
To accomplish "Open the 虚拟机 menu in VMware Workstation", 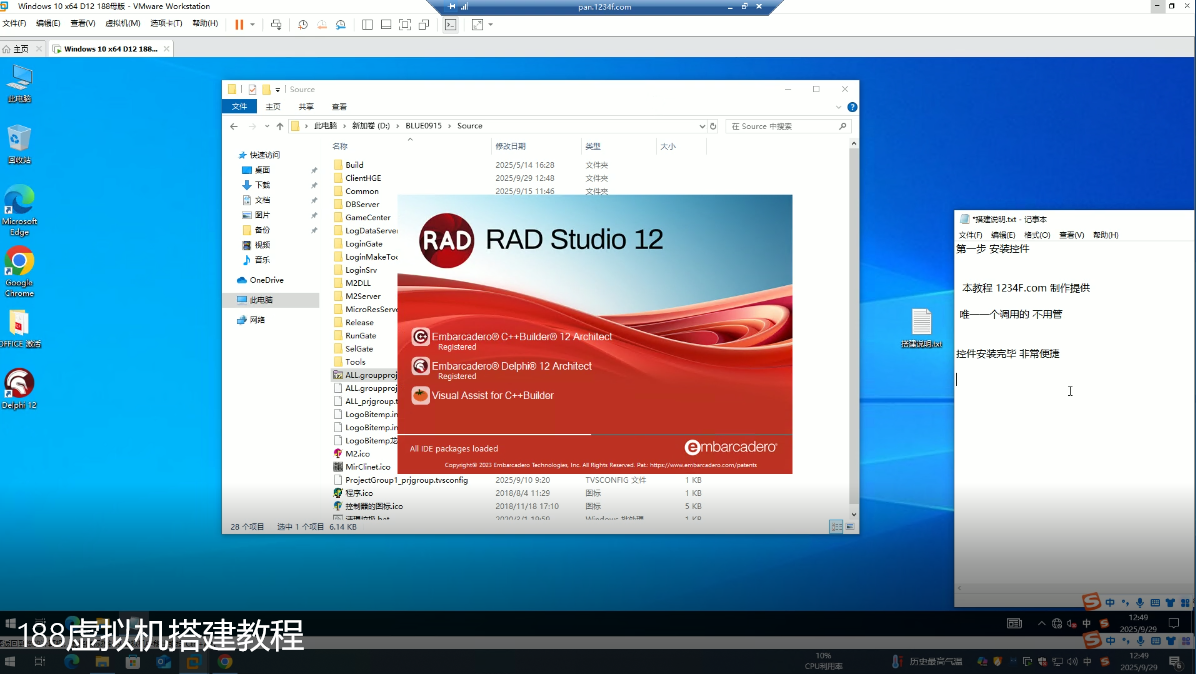I will point(123,22).
